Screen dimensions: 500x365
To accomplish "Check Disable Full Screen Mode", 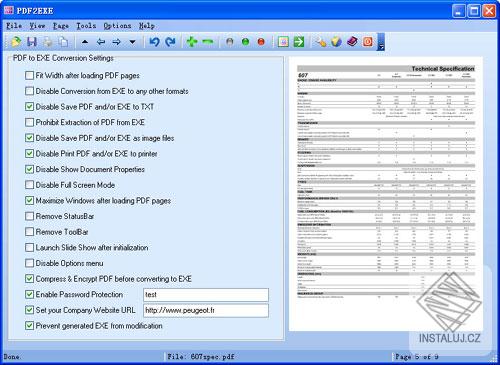I will (29, 185).
